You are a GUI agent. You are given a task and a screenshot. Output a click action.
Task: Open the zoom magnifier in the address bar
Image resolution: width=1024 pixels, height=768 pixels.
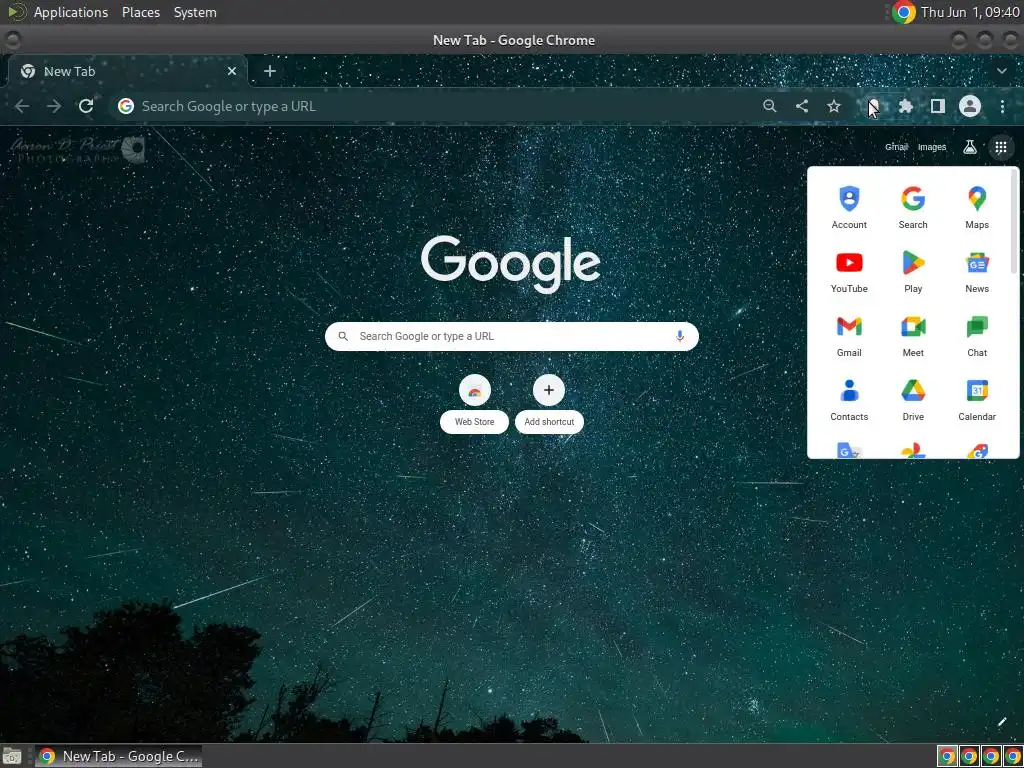(770, 106)
